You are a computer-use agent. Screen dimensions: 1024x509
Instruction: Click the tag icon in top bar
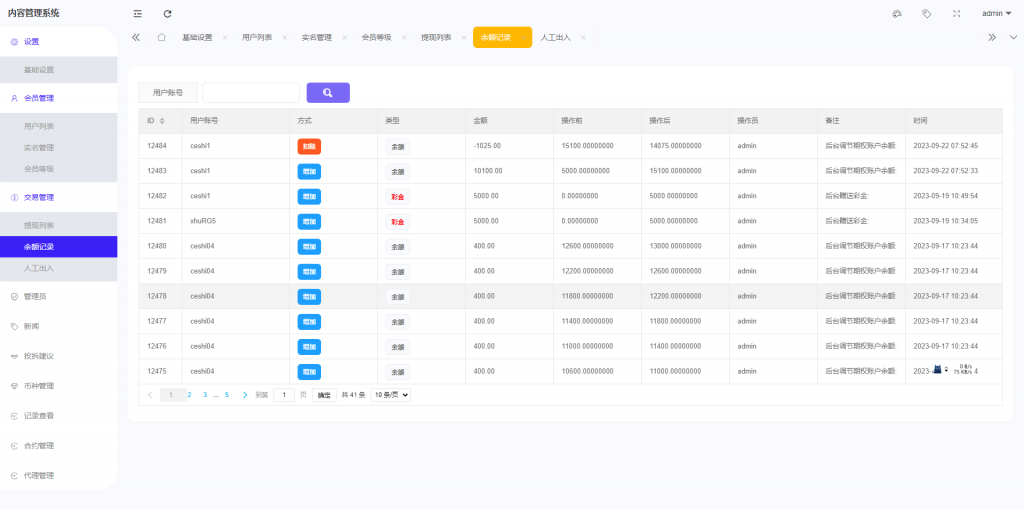point(927,13)
